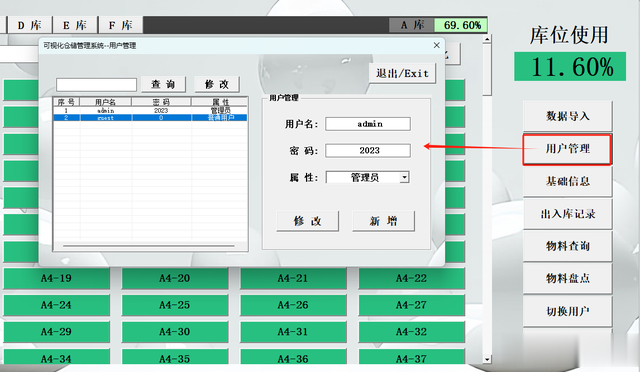Image resolution: width=640 pixels, height=372 pixels.
Task: Select storage location A4-24
Action: (x=56, y=305)
